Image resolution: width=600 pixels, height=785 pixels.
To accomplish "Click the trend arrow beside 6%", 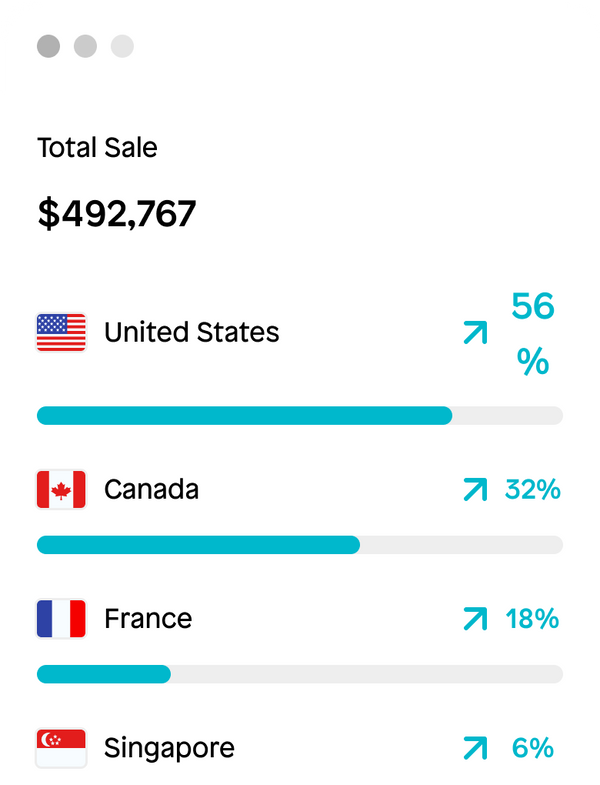I will point(475,748).
